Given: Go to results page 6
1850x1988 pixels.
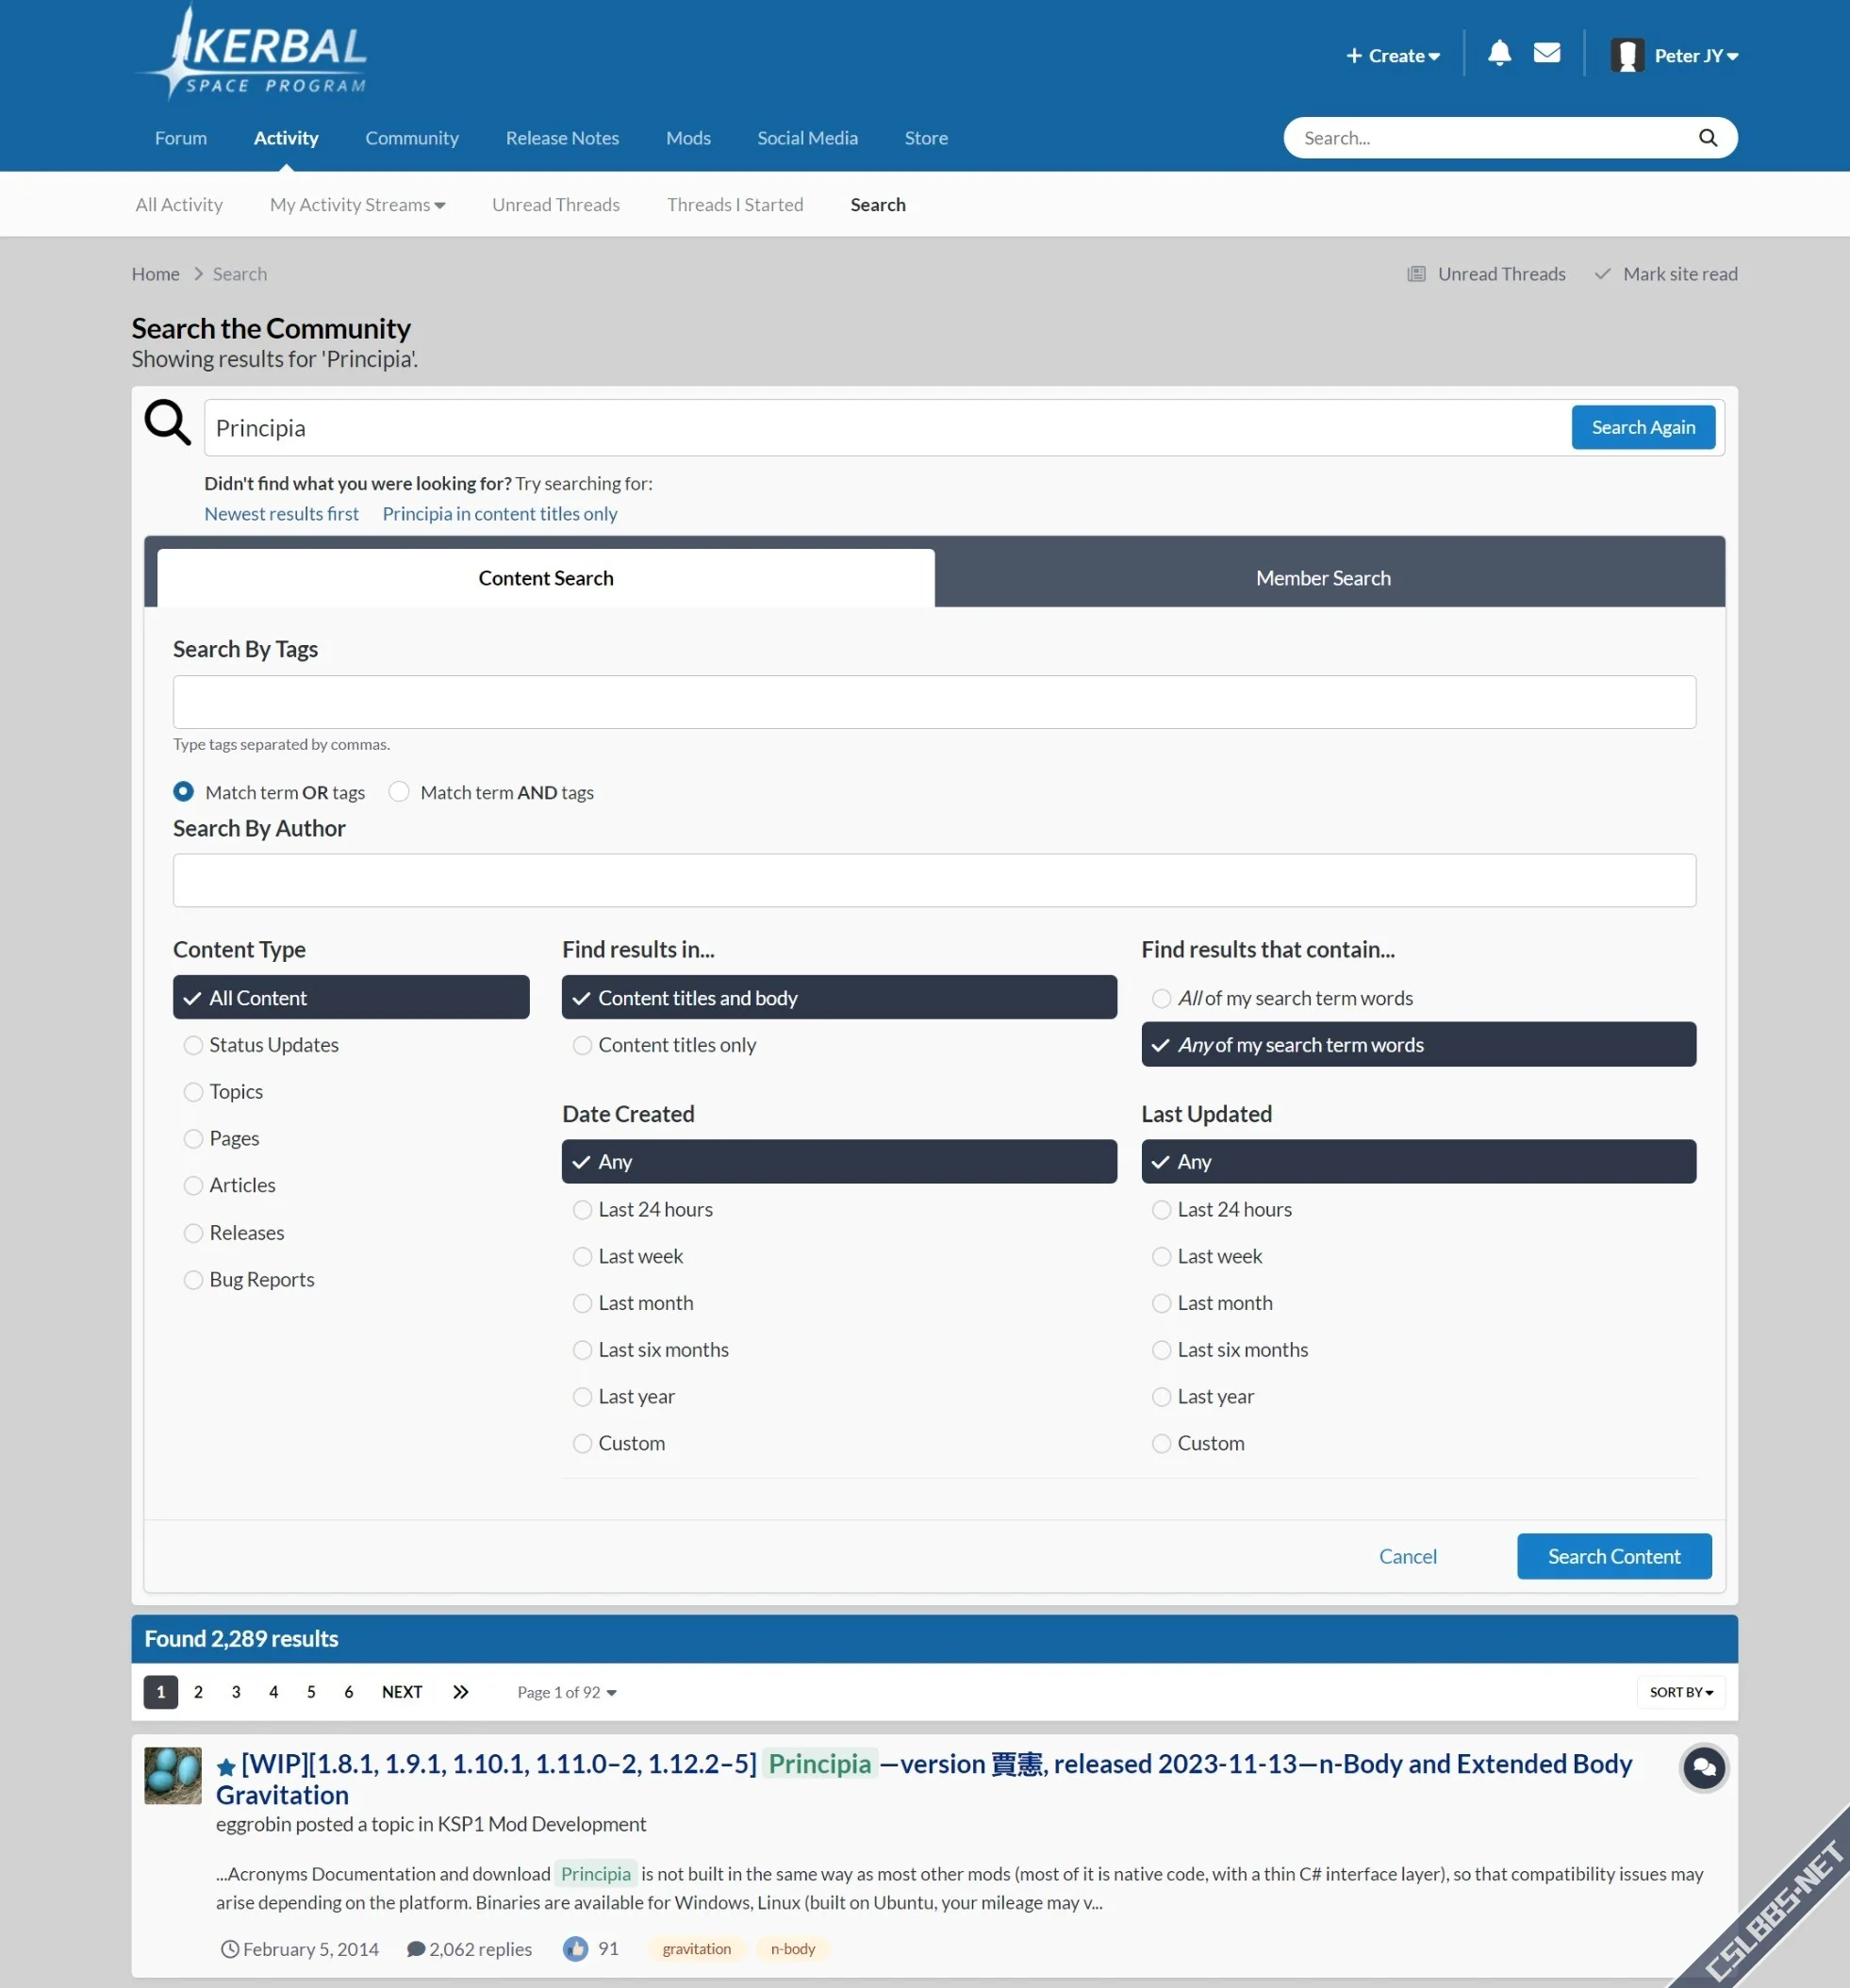Looking at the screenshot, I should point(348,1692).
